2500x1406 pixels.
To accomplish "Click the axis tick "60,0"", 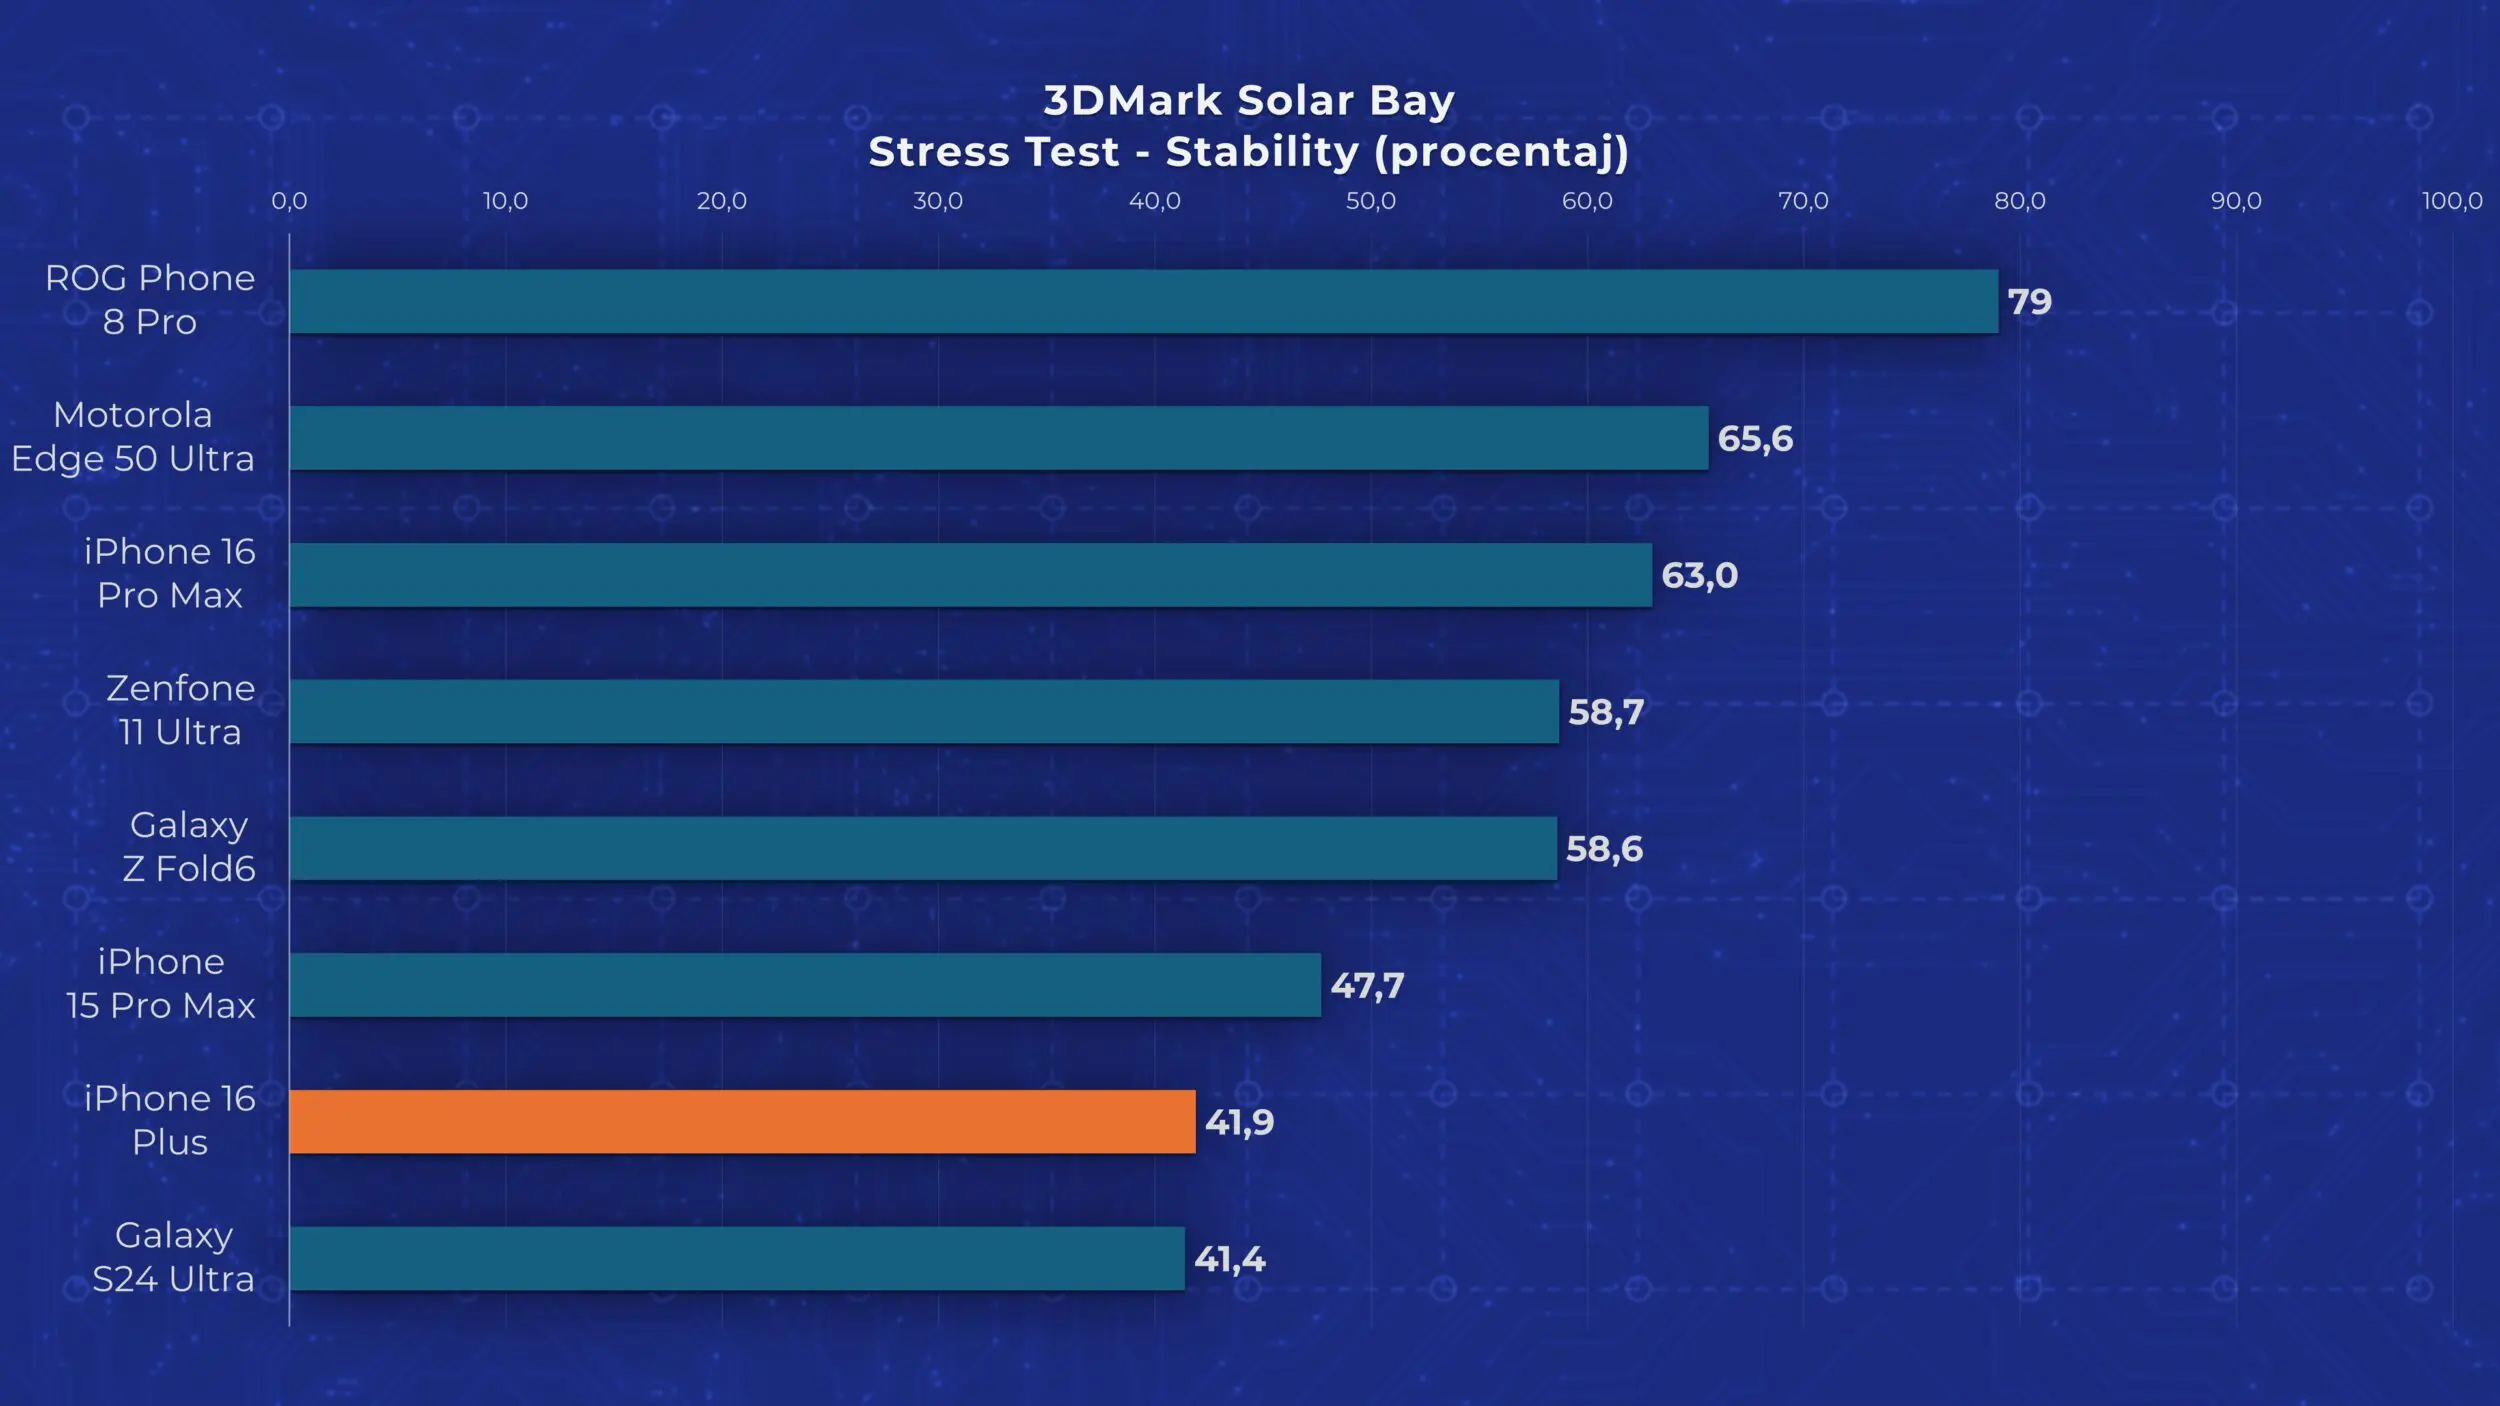I will [x=1587, y=201].
